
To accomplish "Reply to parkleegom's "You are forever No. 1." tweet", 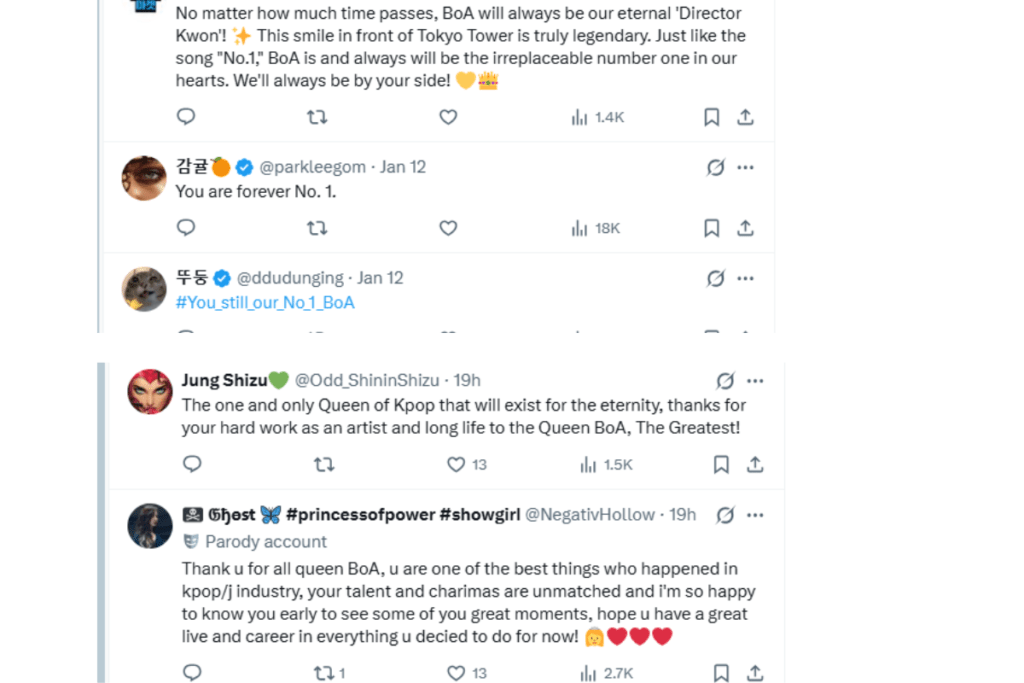I will [x=186, y=228].
